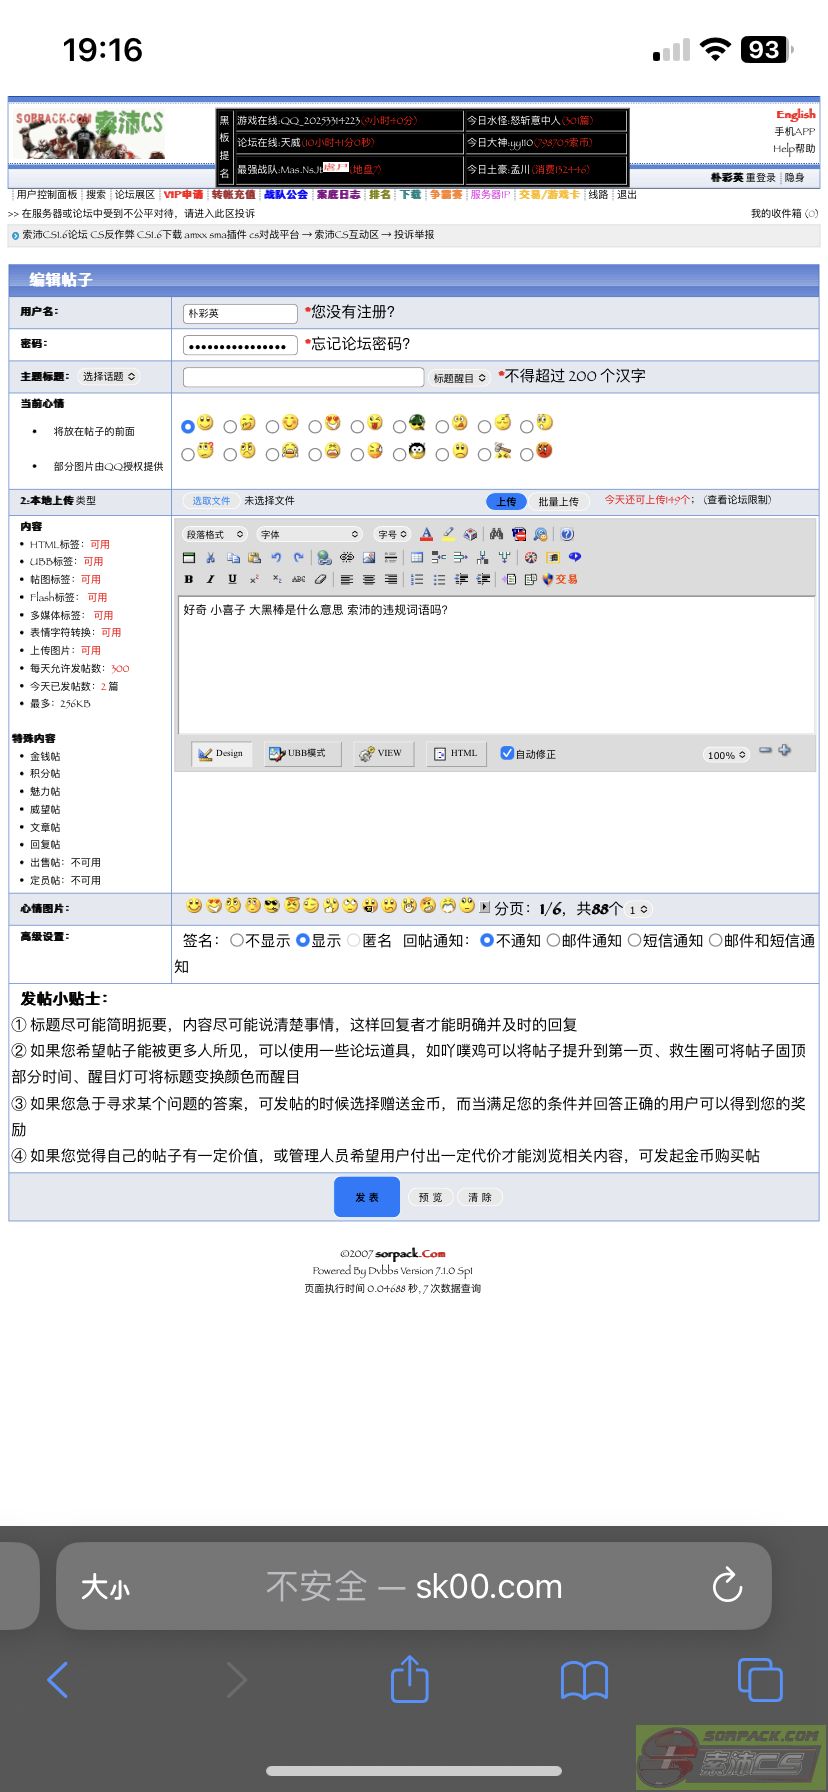This screenshot has width=828, height=1792.
Task: Click the Undo arrow icon
Action: (276, 557)
